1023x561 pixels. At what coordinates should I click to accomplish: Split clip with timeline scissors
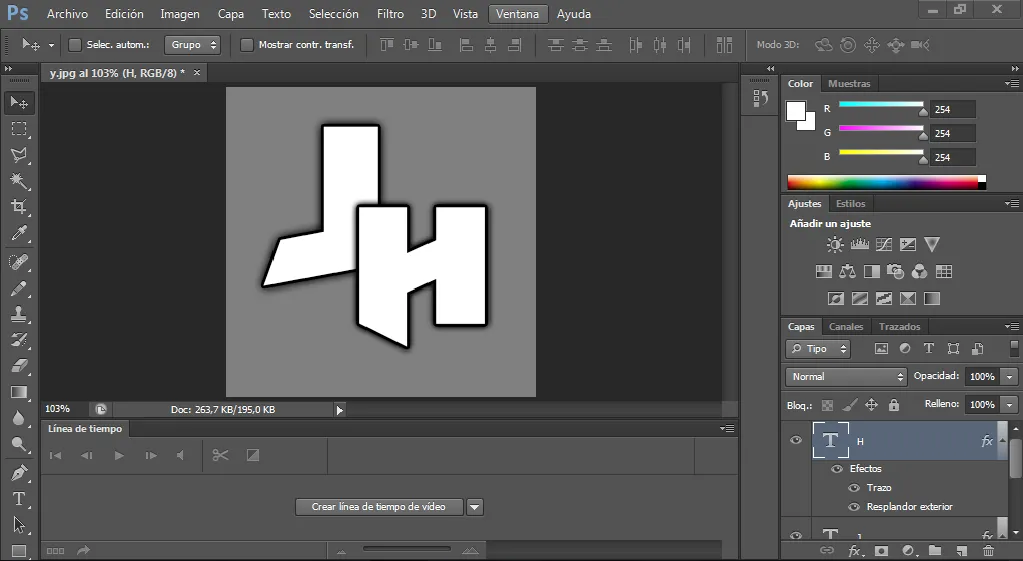[221, 455]
